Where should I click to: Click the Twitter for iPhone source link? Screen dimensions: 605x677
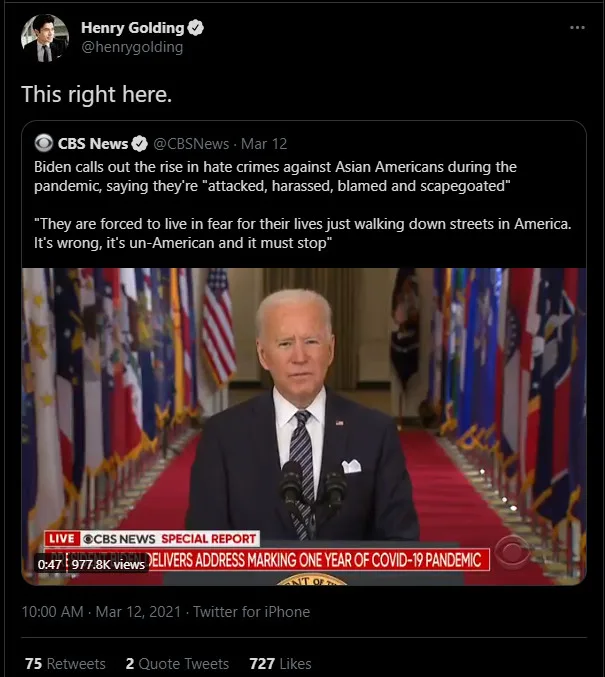click(x=251, y=611)
